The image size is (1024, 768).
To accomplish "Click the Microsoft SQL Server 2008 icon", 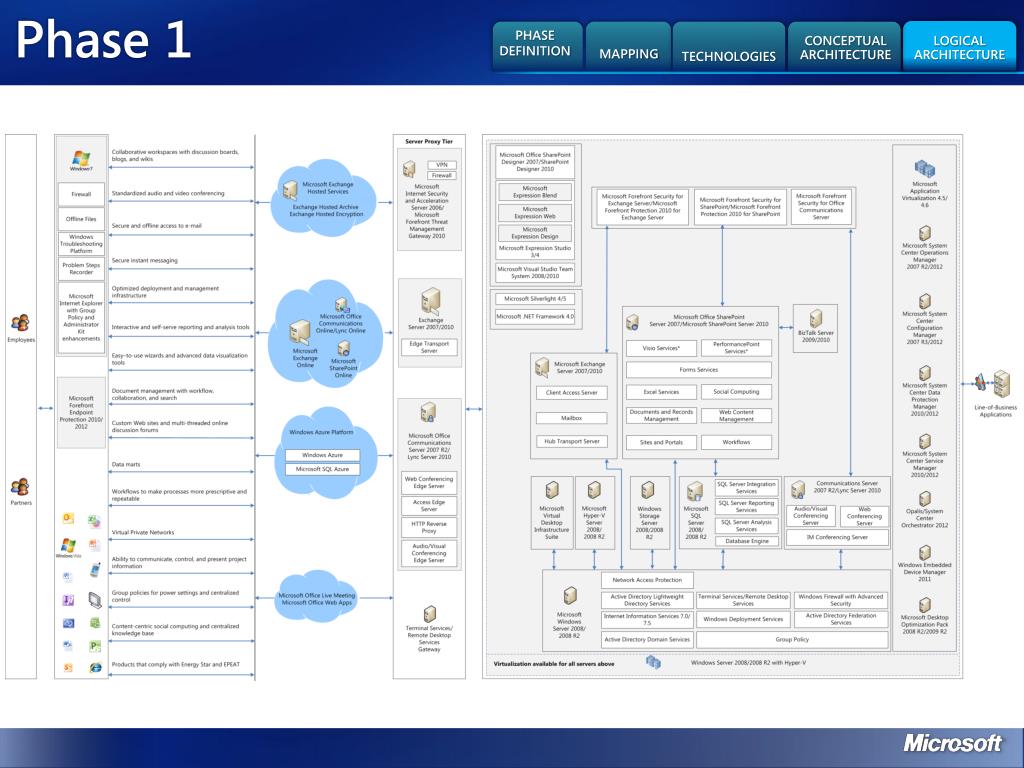I will (x=695, y=491).
